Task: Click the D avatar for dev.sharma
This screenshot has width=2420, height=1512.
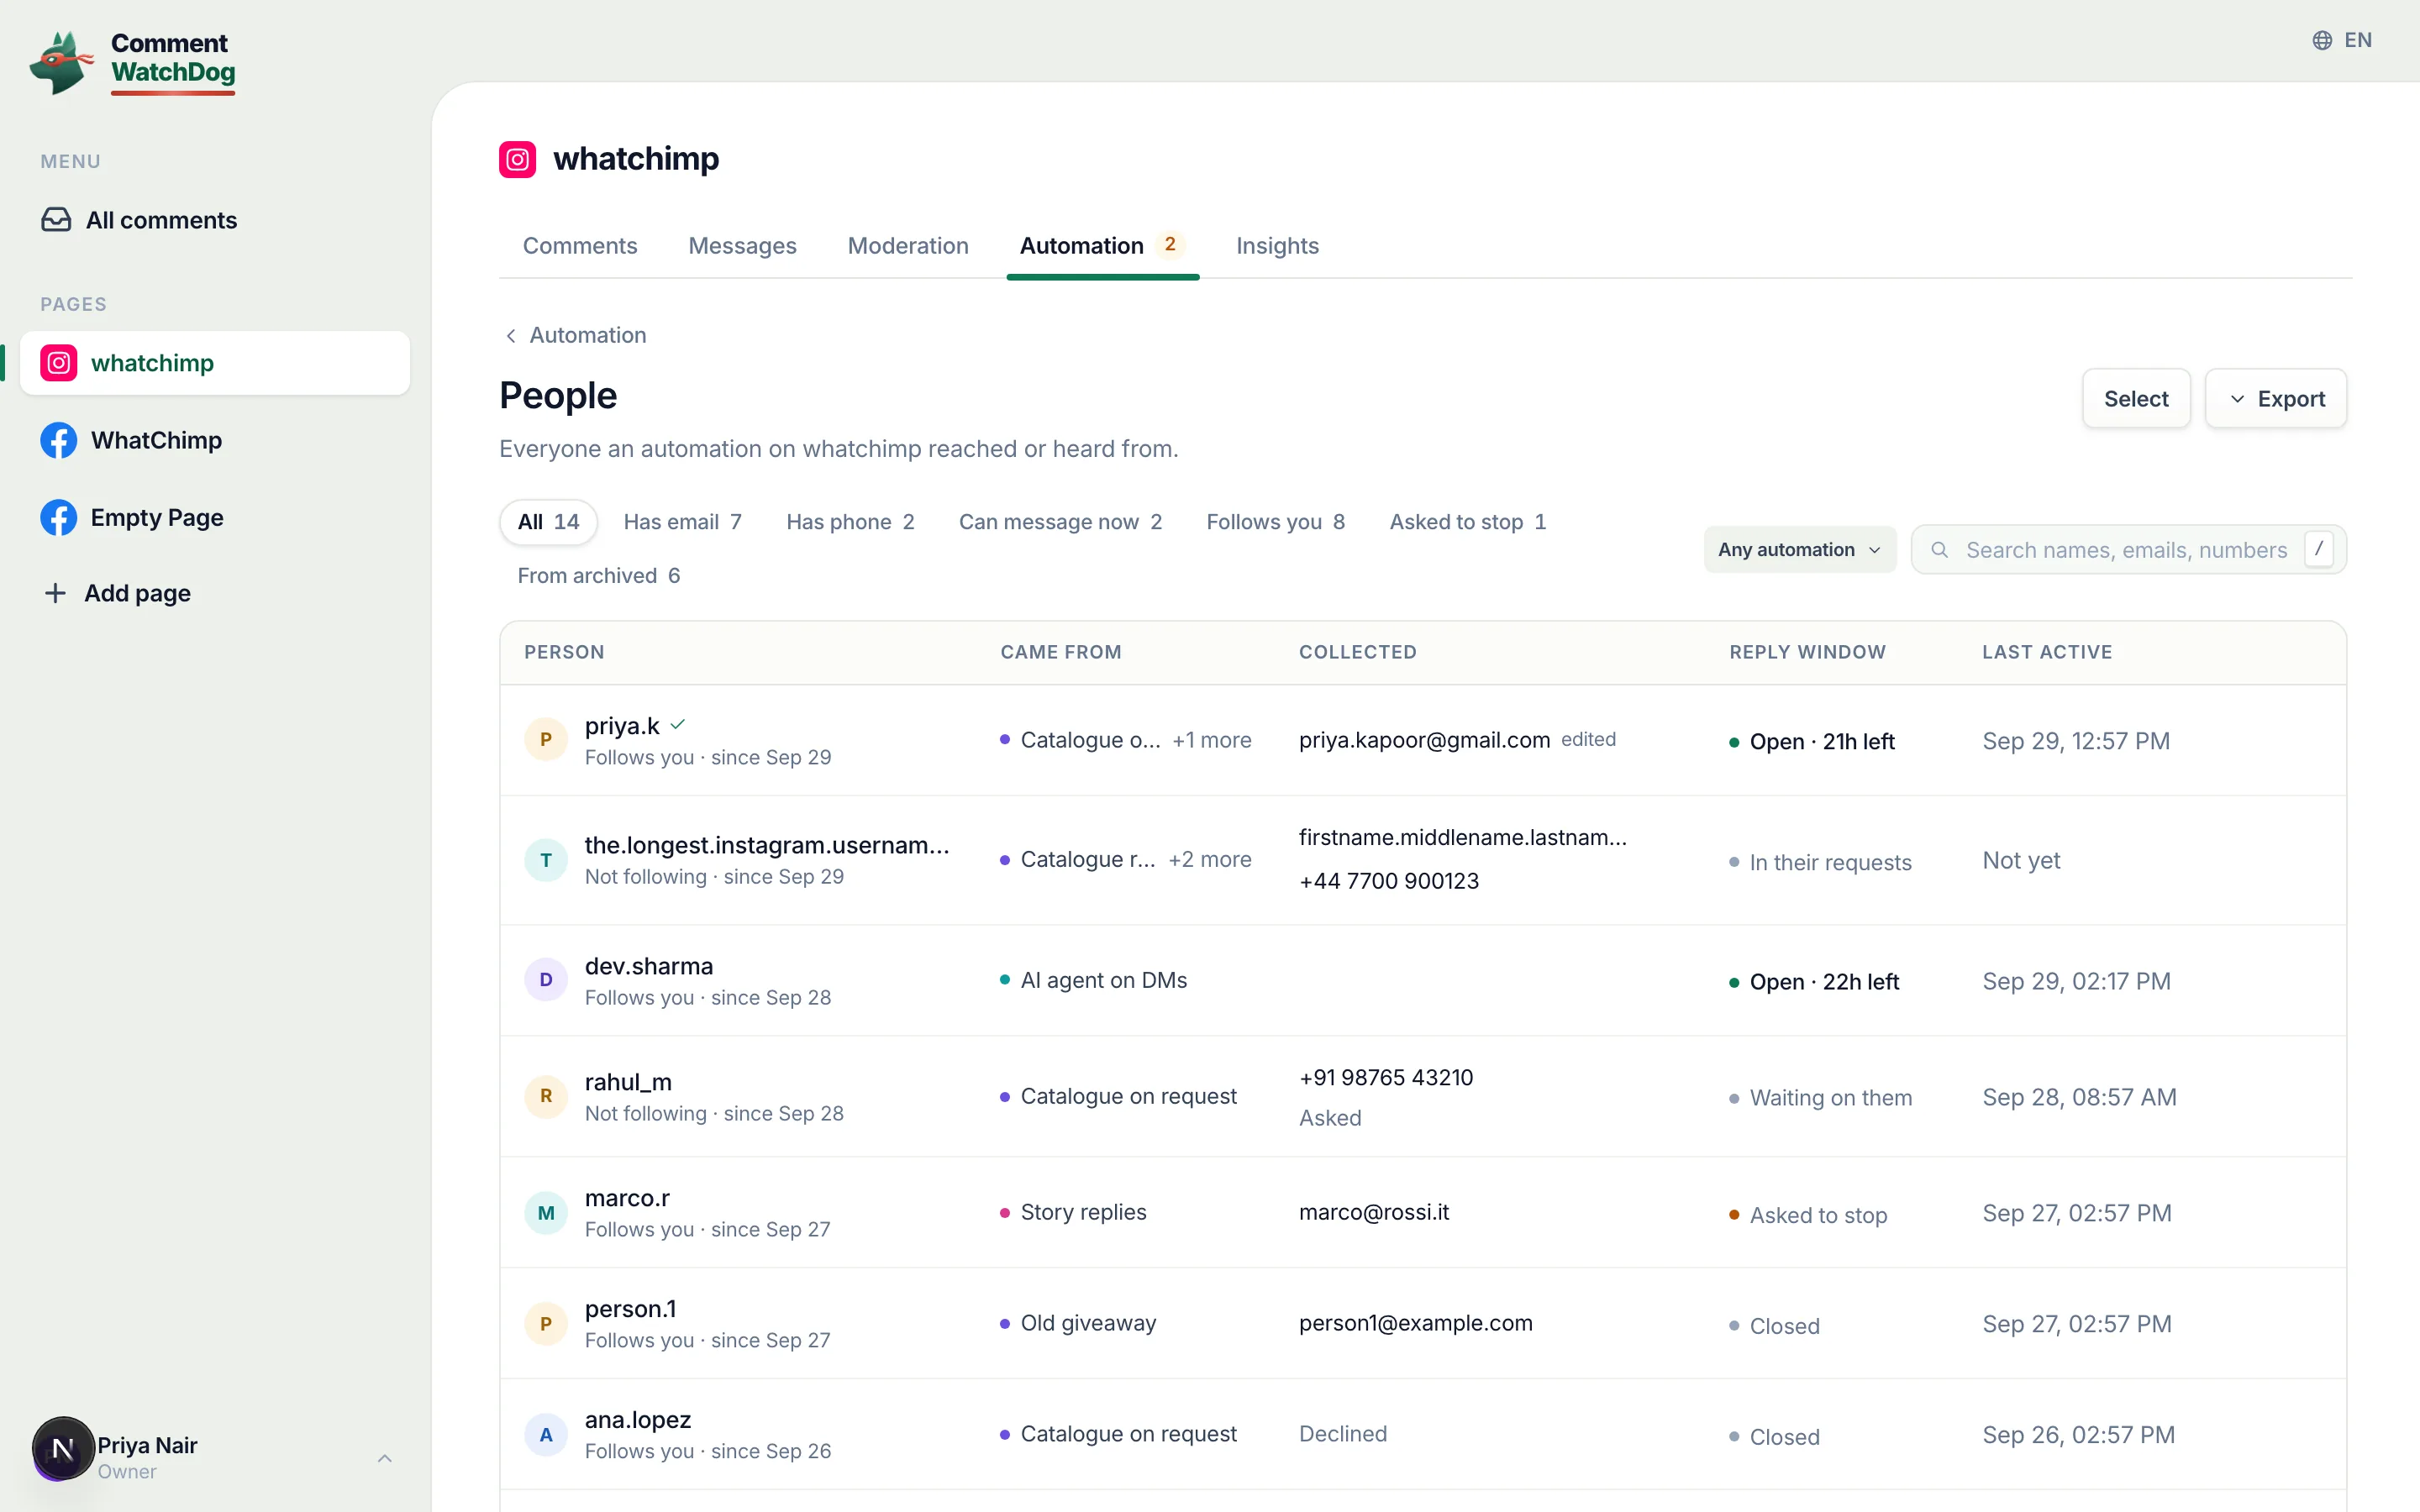Action: pyautogui.click(x=546, y=980)
